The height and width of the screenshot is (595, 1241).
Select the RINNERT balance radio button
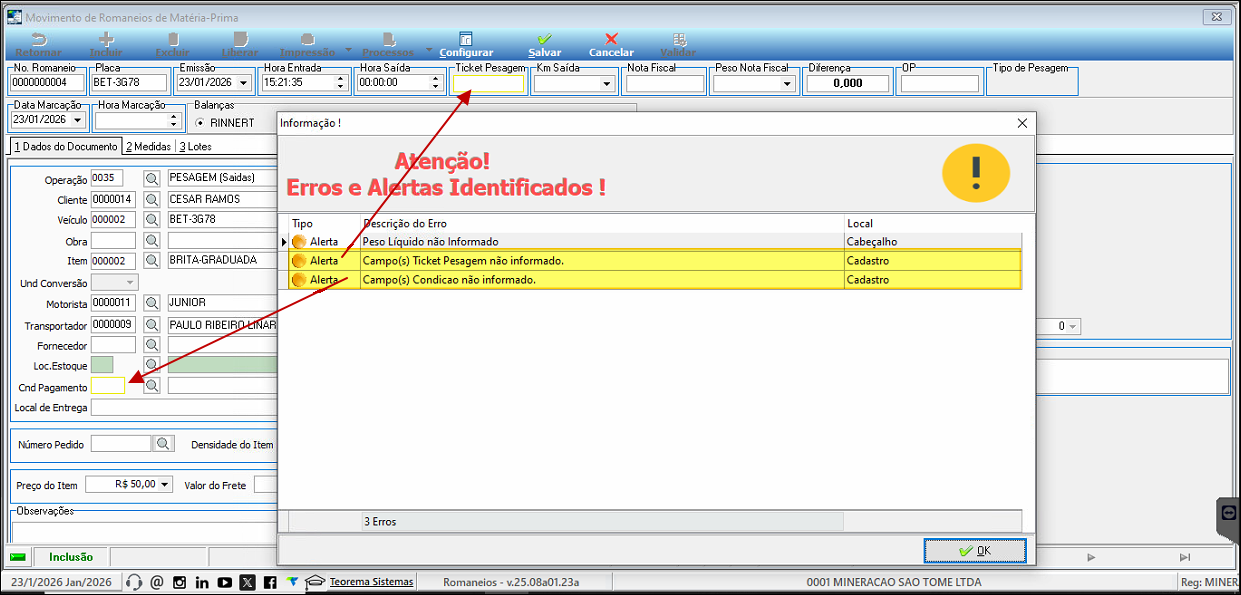(x=200, y=123)
